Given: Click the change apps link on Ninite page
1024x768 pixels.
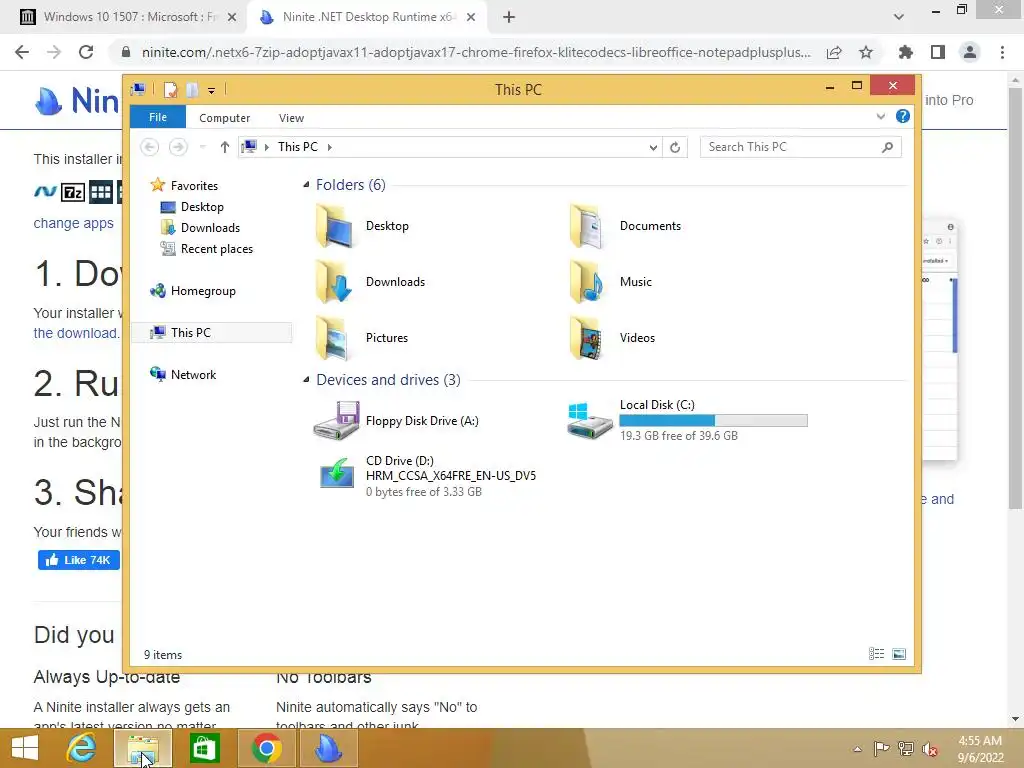Looking at the screenshot, I should pos(73,223).
